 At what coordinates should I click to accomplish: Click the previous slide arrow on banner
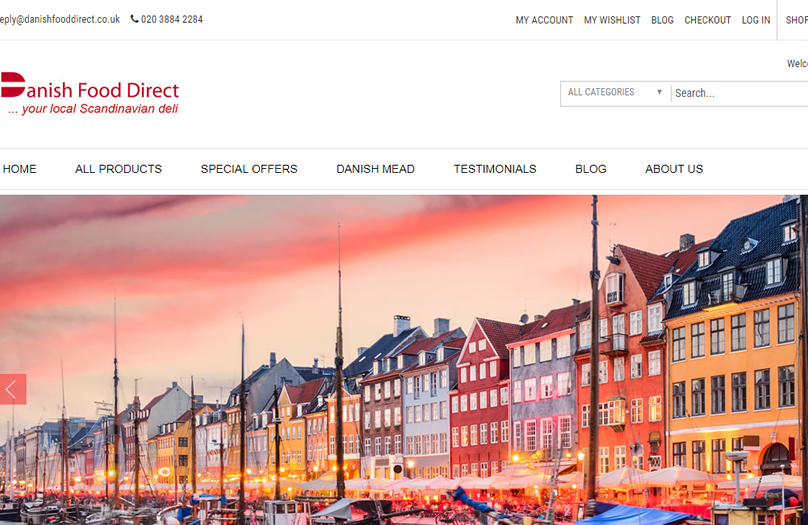(13, 389)
